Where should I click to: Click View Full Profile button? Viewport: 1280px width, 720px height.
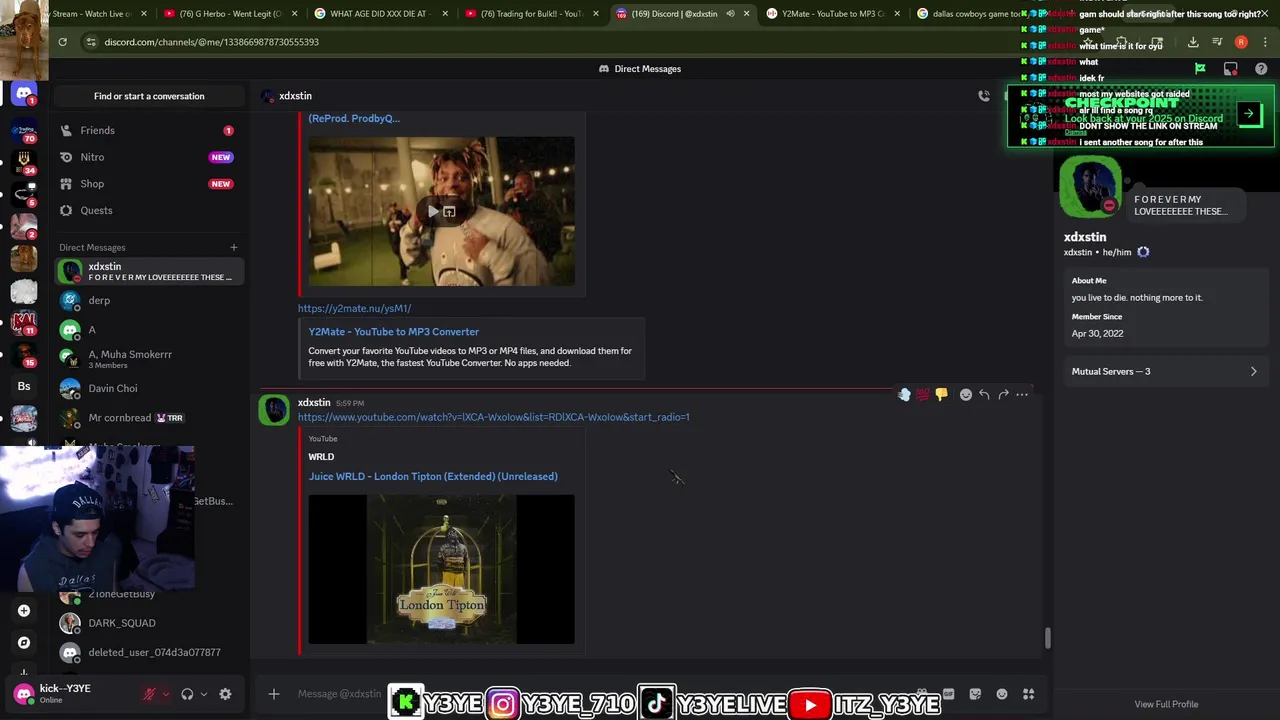click(x=1166, y=704)
